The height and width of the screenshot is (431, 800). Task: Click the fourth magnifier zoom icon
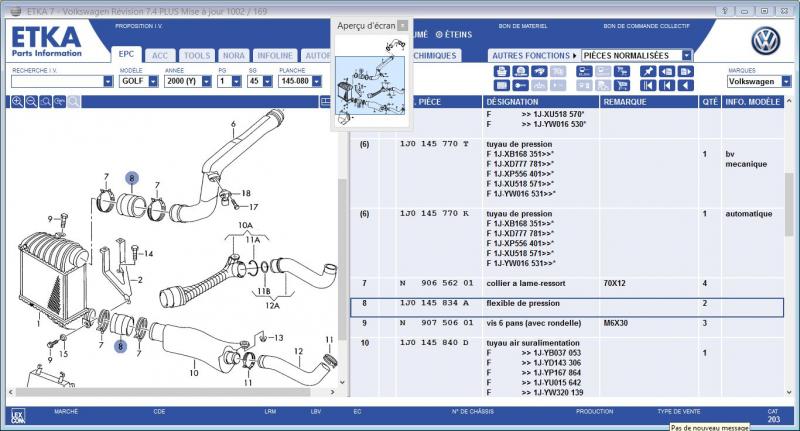click(x=60, y=102)
